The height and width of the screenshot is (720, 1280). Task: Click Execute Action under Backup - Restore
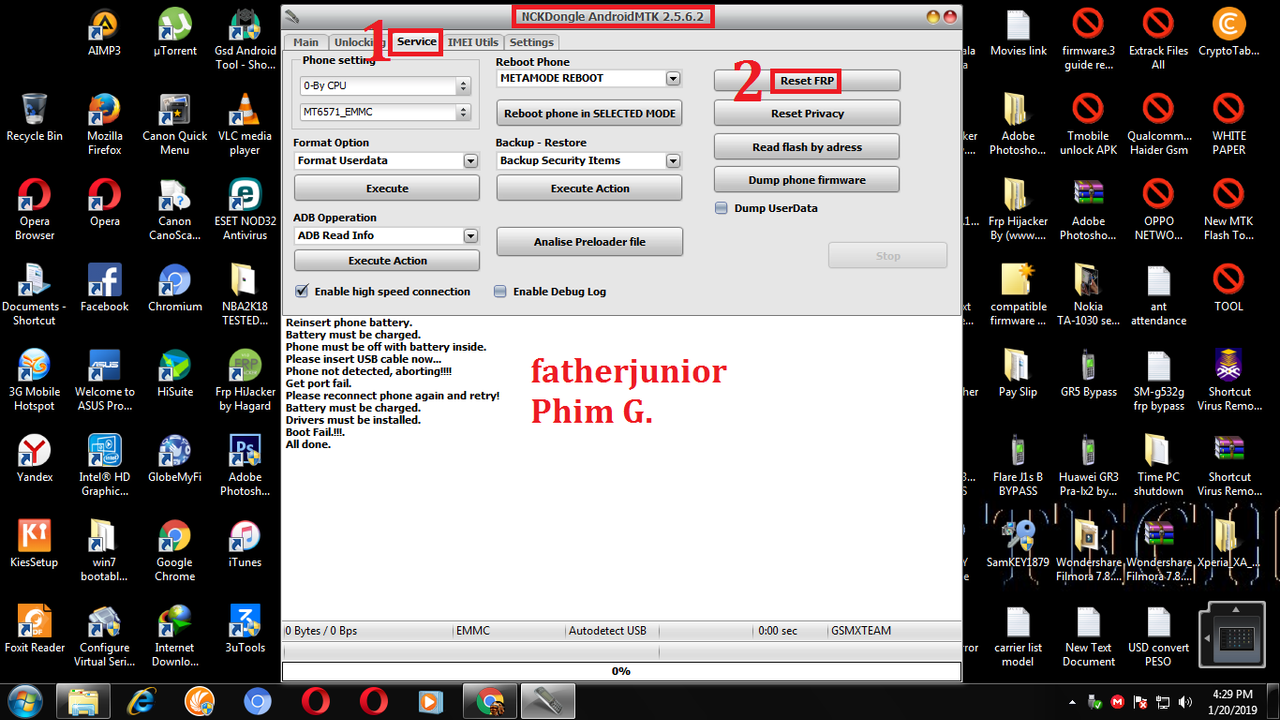pos(589,188)
